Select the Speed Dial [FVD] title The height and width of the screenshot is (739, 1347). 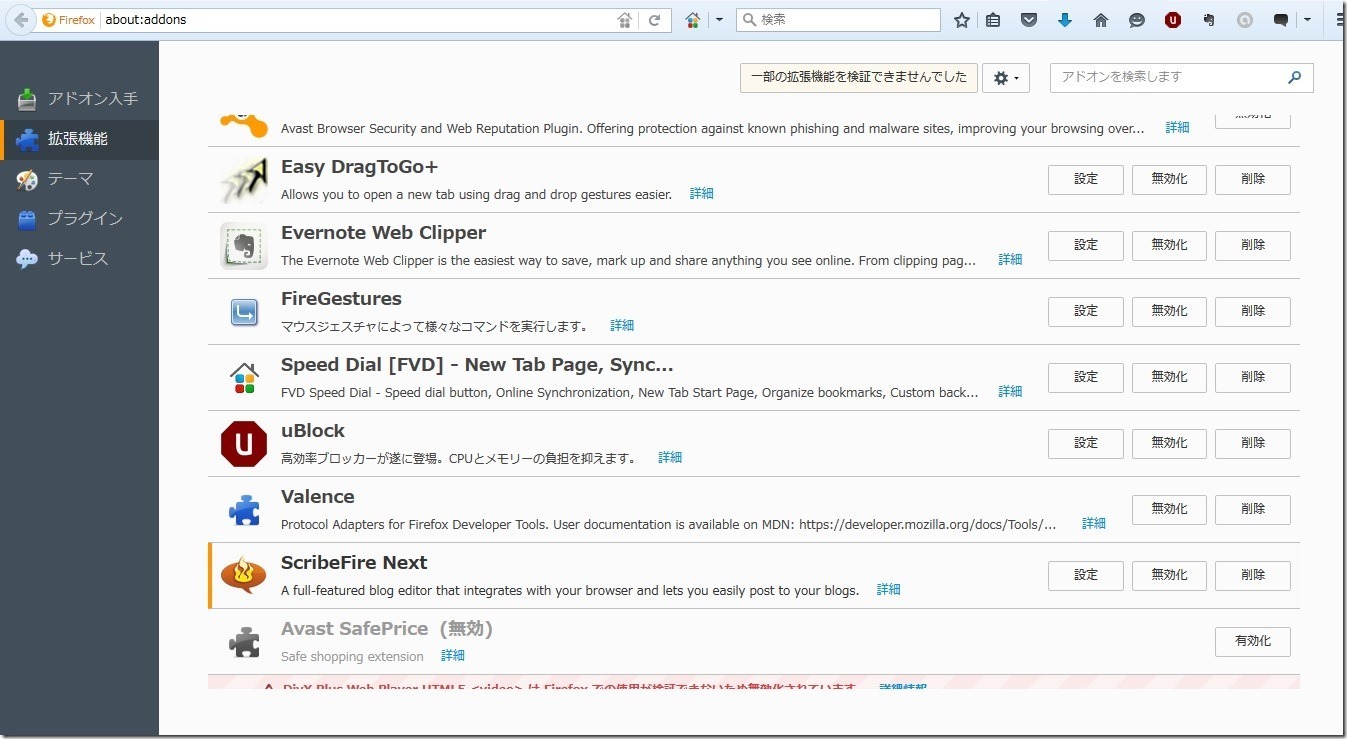(477, 365)
